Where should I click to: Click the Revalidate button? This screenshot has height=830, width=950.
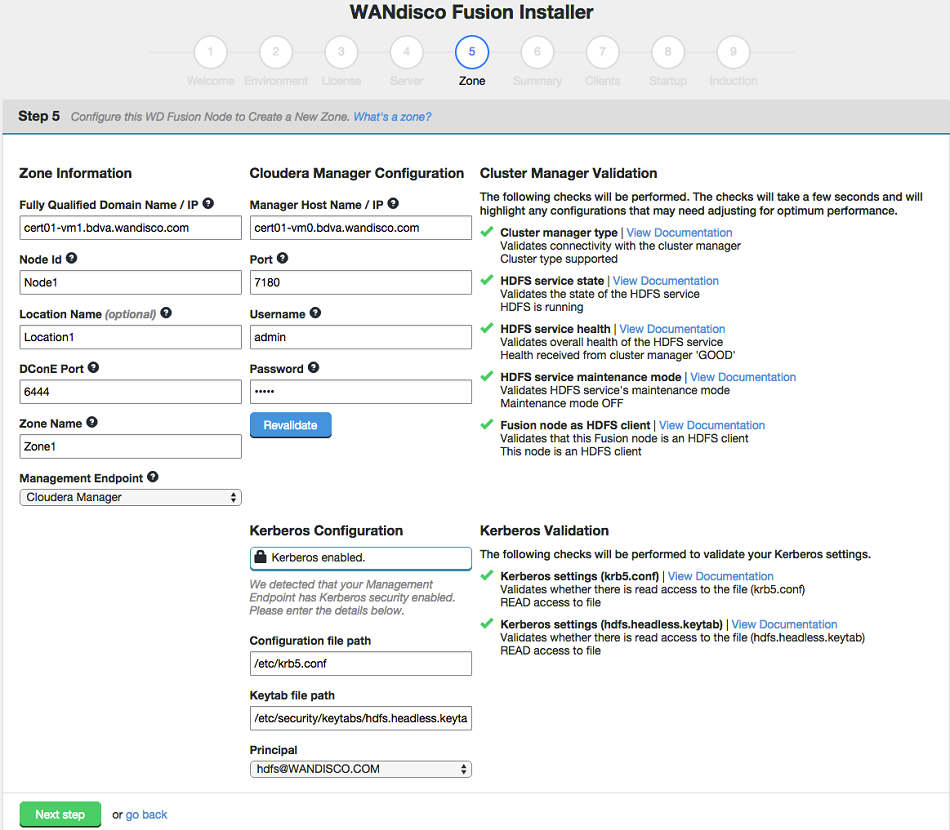290,425
